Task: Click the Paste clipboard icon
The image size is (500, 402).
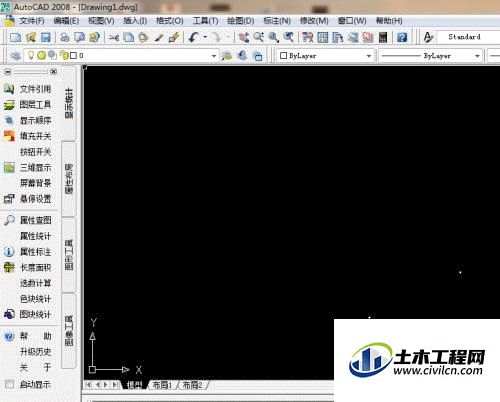Action: [x=143, y=37]
